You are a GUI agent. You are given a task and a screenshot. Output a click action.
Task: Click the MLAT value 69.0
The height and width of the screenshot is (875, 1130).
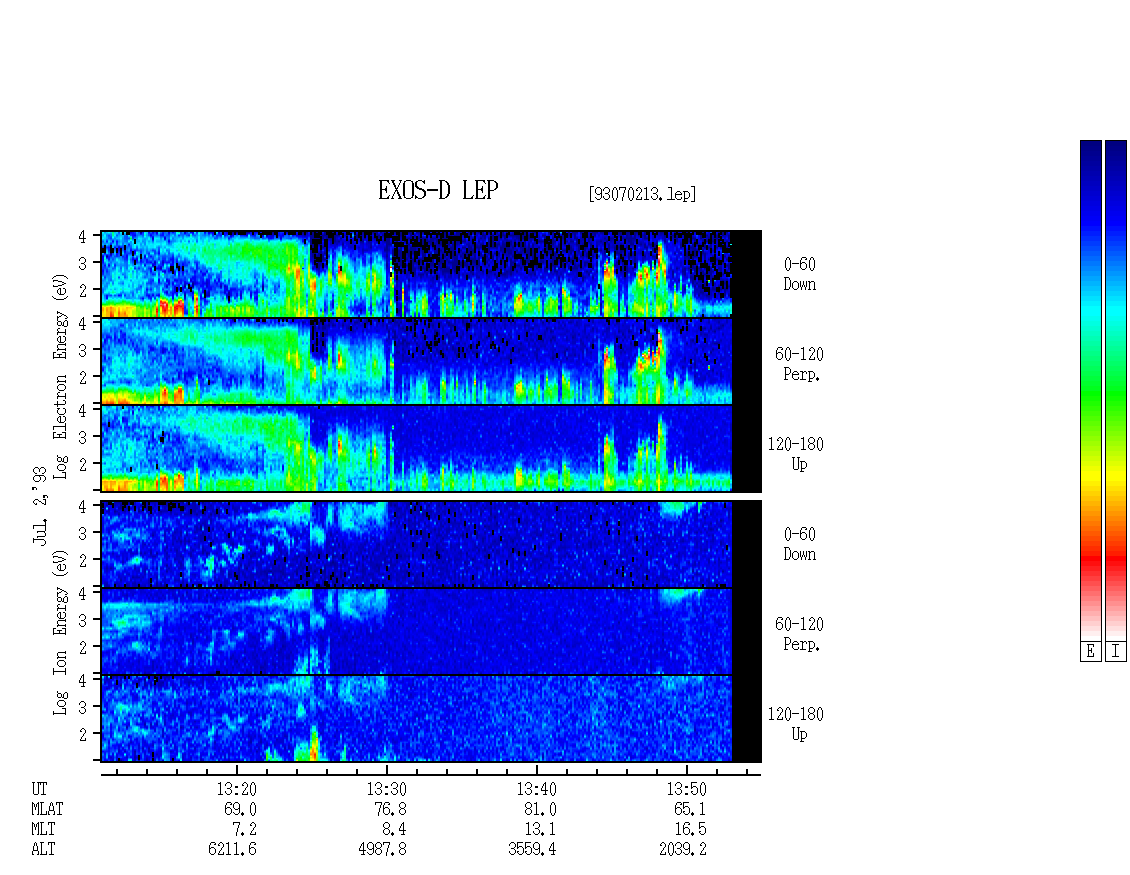(241, 809)
